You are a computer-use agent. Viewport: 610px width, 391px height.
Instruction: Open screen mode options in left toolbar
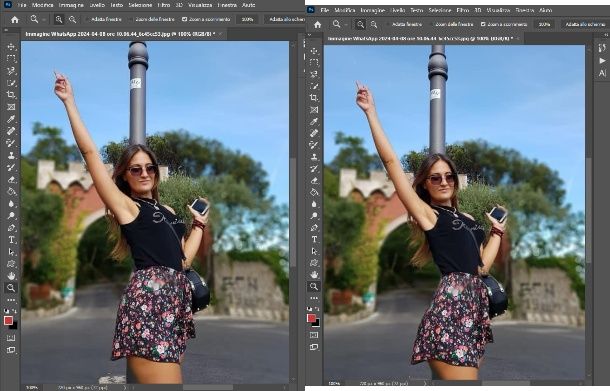coord(11,350)
